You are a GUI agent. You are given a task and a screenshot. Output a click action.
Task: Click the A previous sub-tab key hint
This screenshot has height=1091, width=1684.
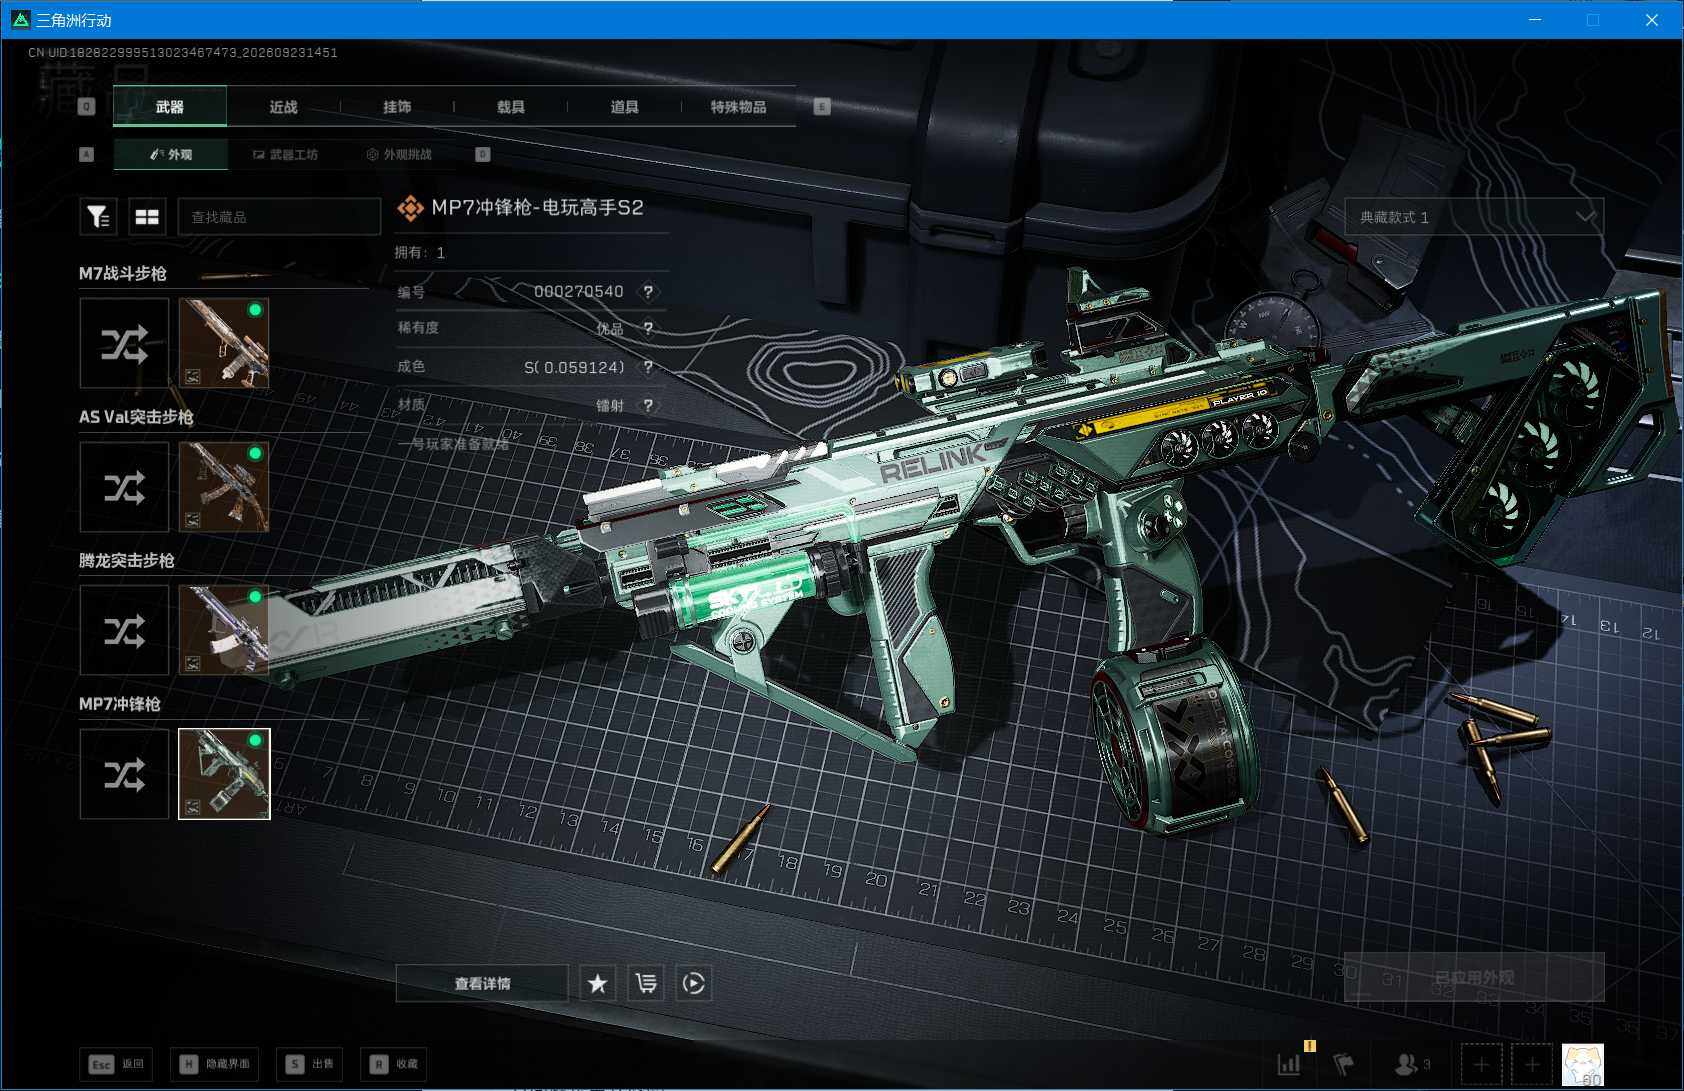click(87, 154)
